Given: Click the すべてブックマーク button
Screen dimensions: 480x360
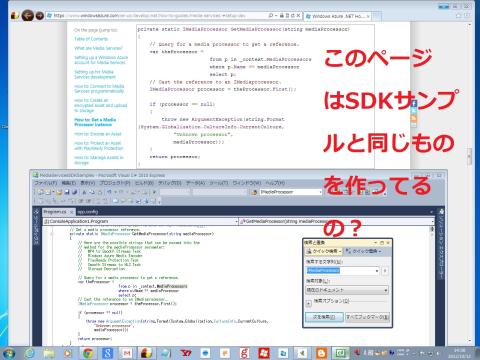Looking at the screenshot, I should [x=367, y=317].
